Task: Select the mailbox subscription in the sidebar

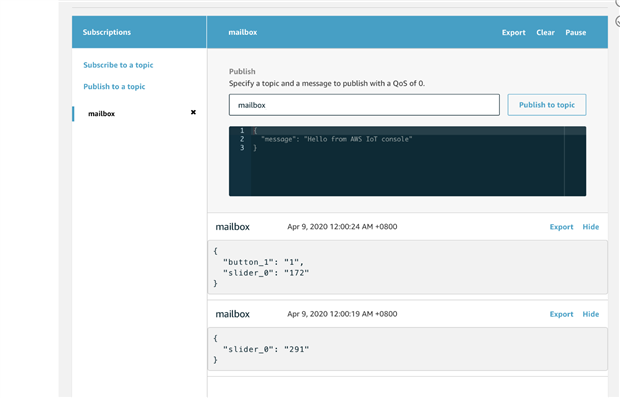Action: 101,114
